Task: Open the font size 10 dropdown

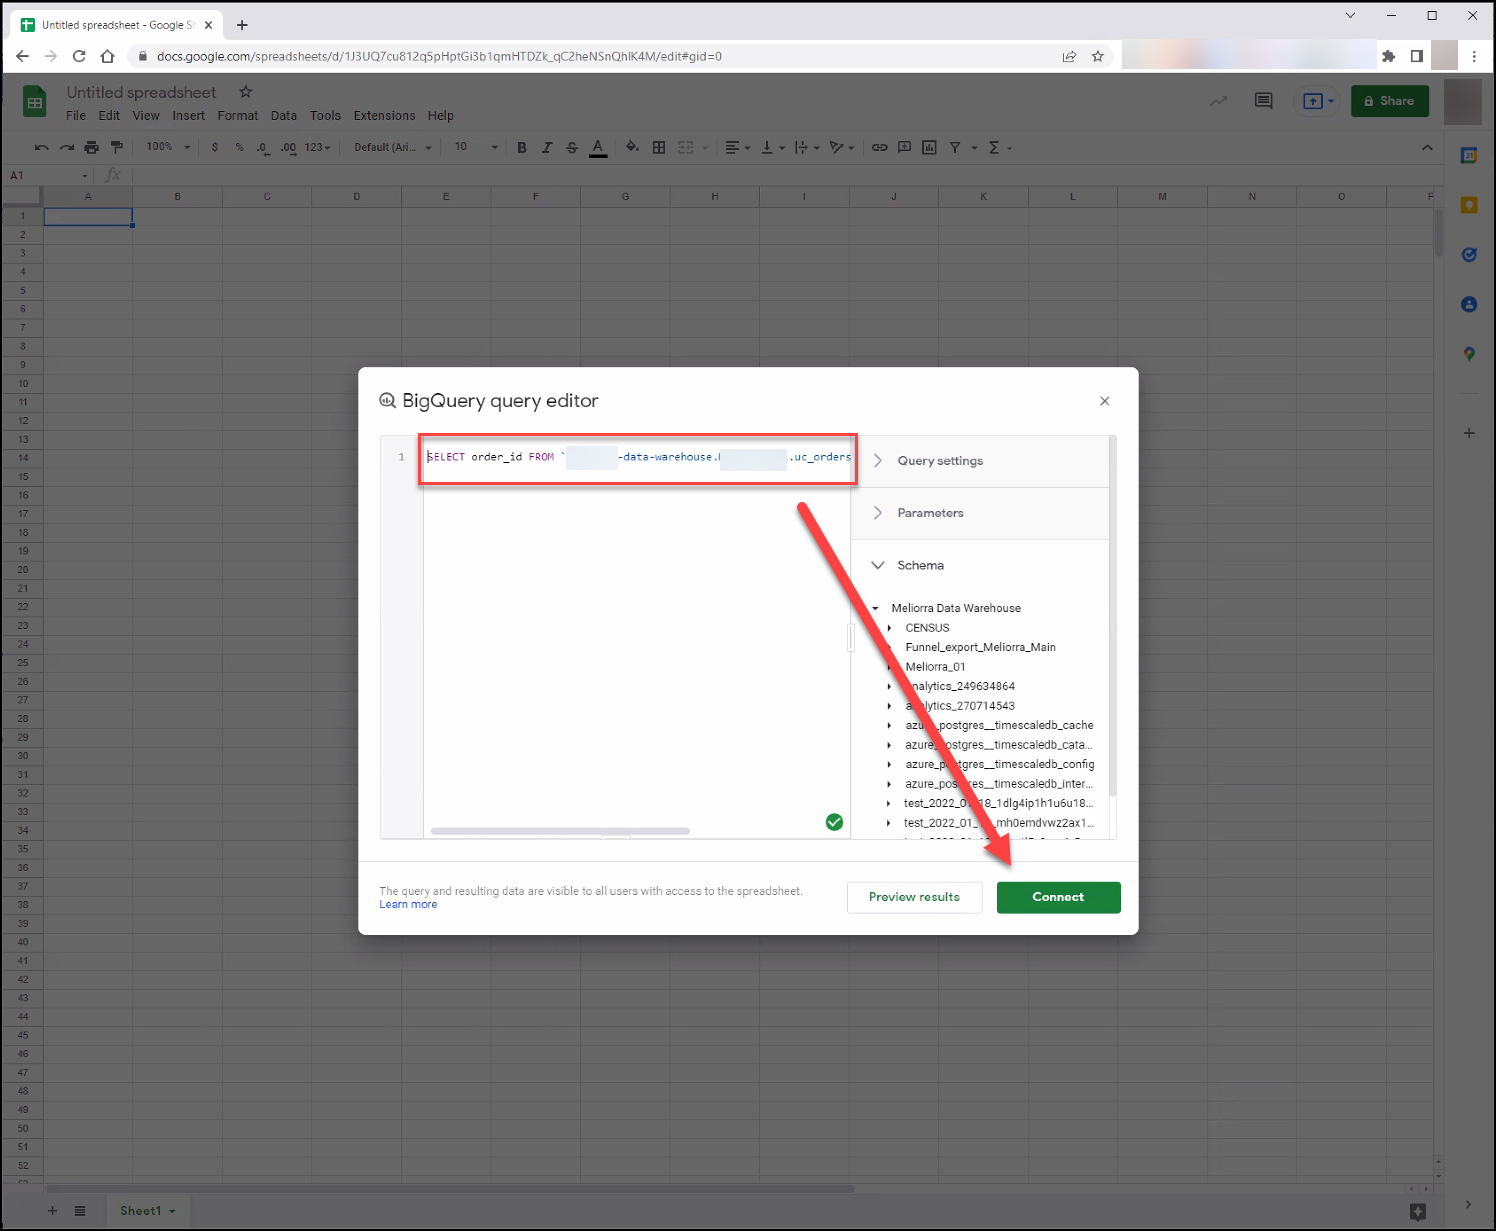Action: tap(475, 147)
